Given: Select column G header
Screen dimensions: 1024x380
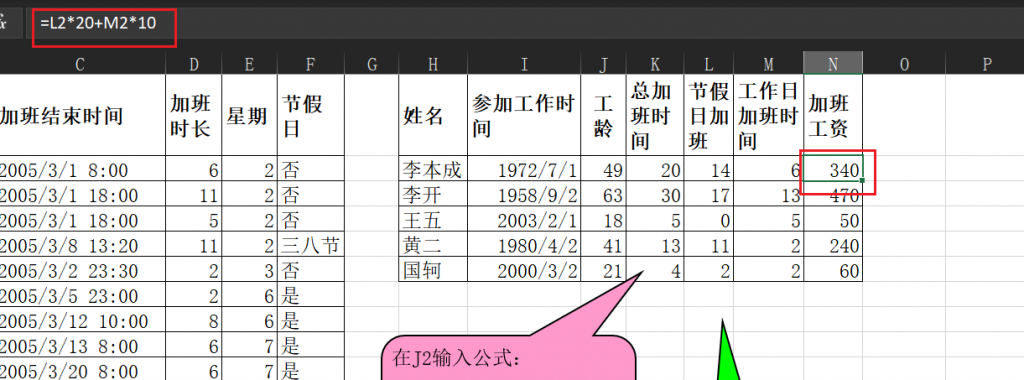Looking at the screenshot, I should 372,63.
